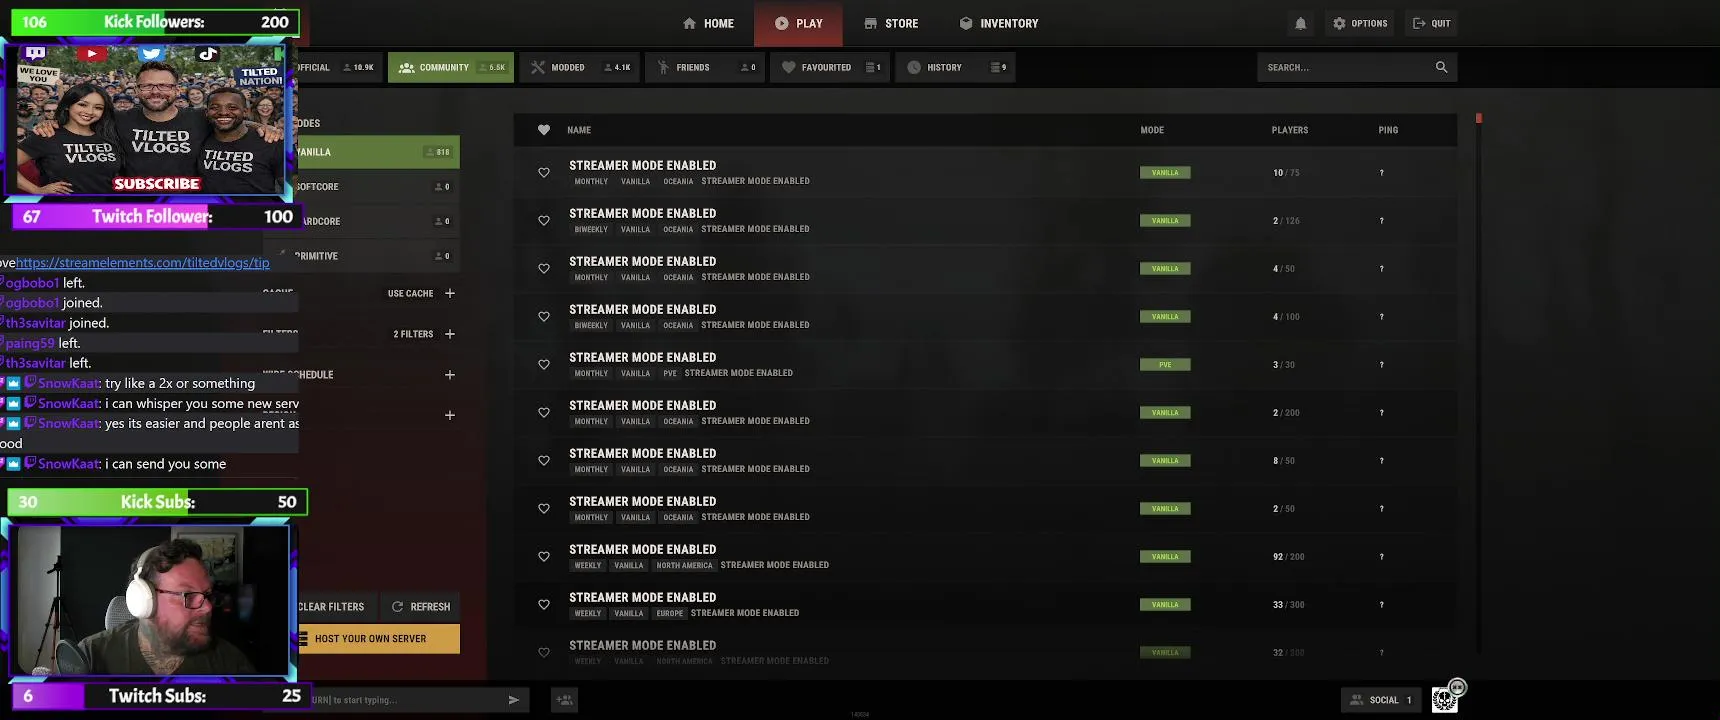This screenshot has width=1720, height=720.
Task: Click the invite friends group icon
Action: point(564,700)
